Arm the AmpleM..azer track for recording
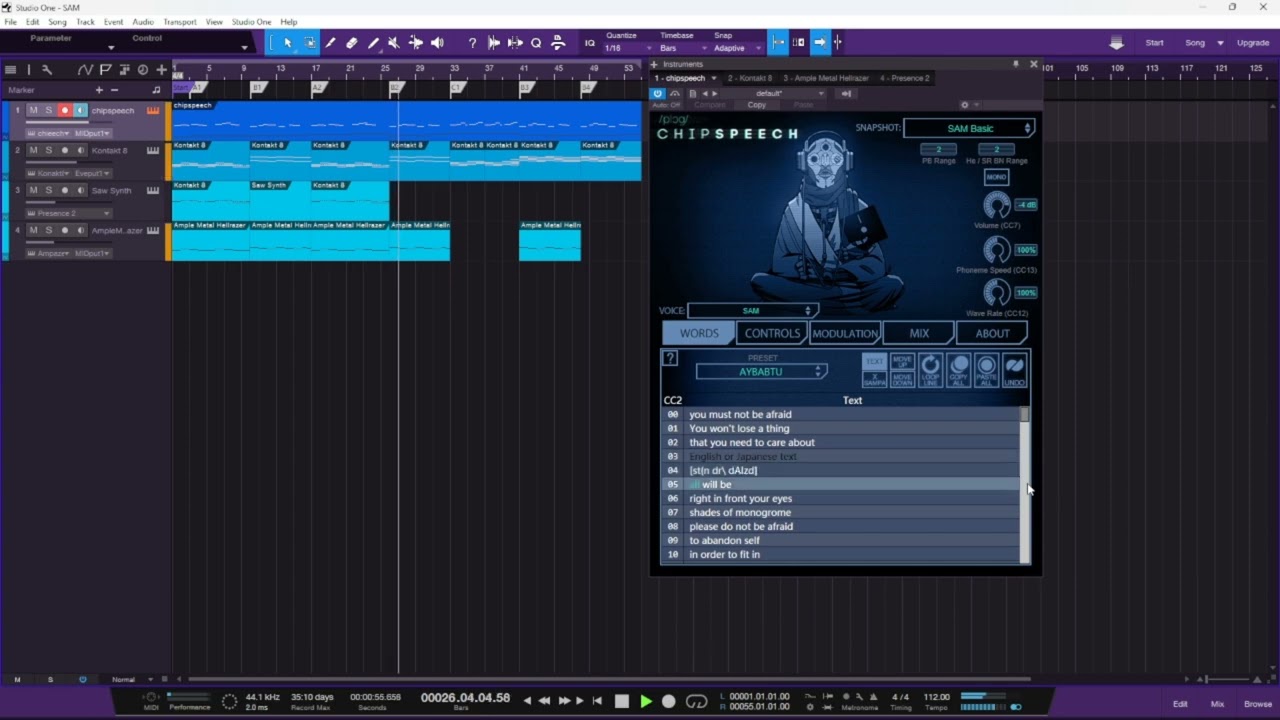Image resolution: width=1280 pixels, height=720 pixels. click(x=65, y=230)
